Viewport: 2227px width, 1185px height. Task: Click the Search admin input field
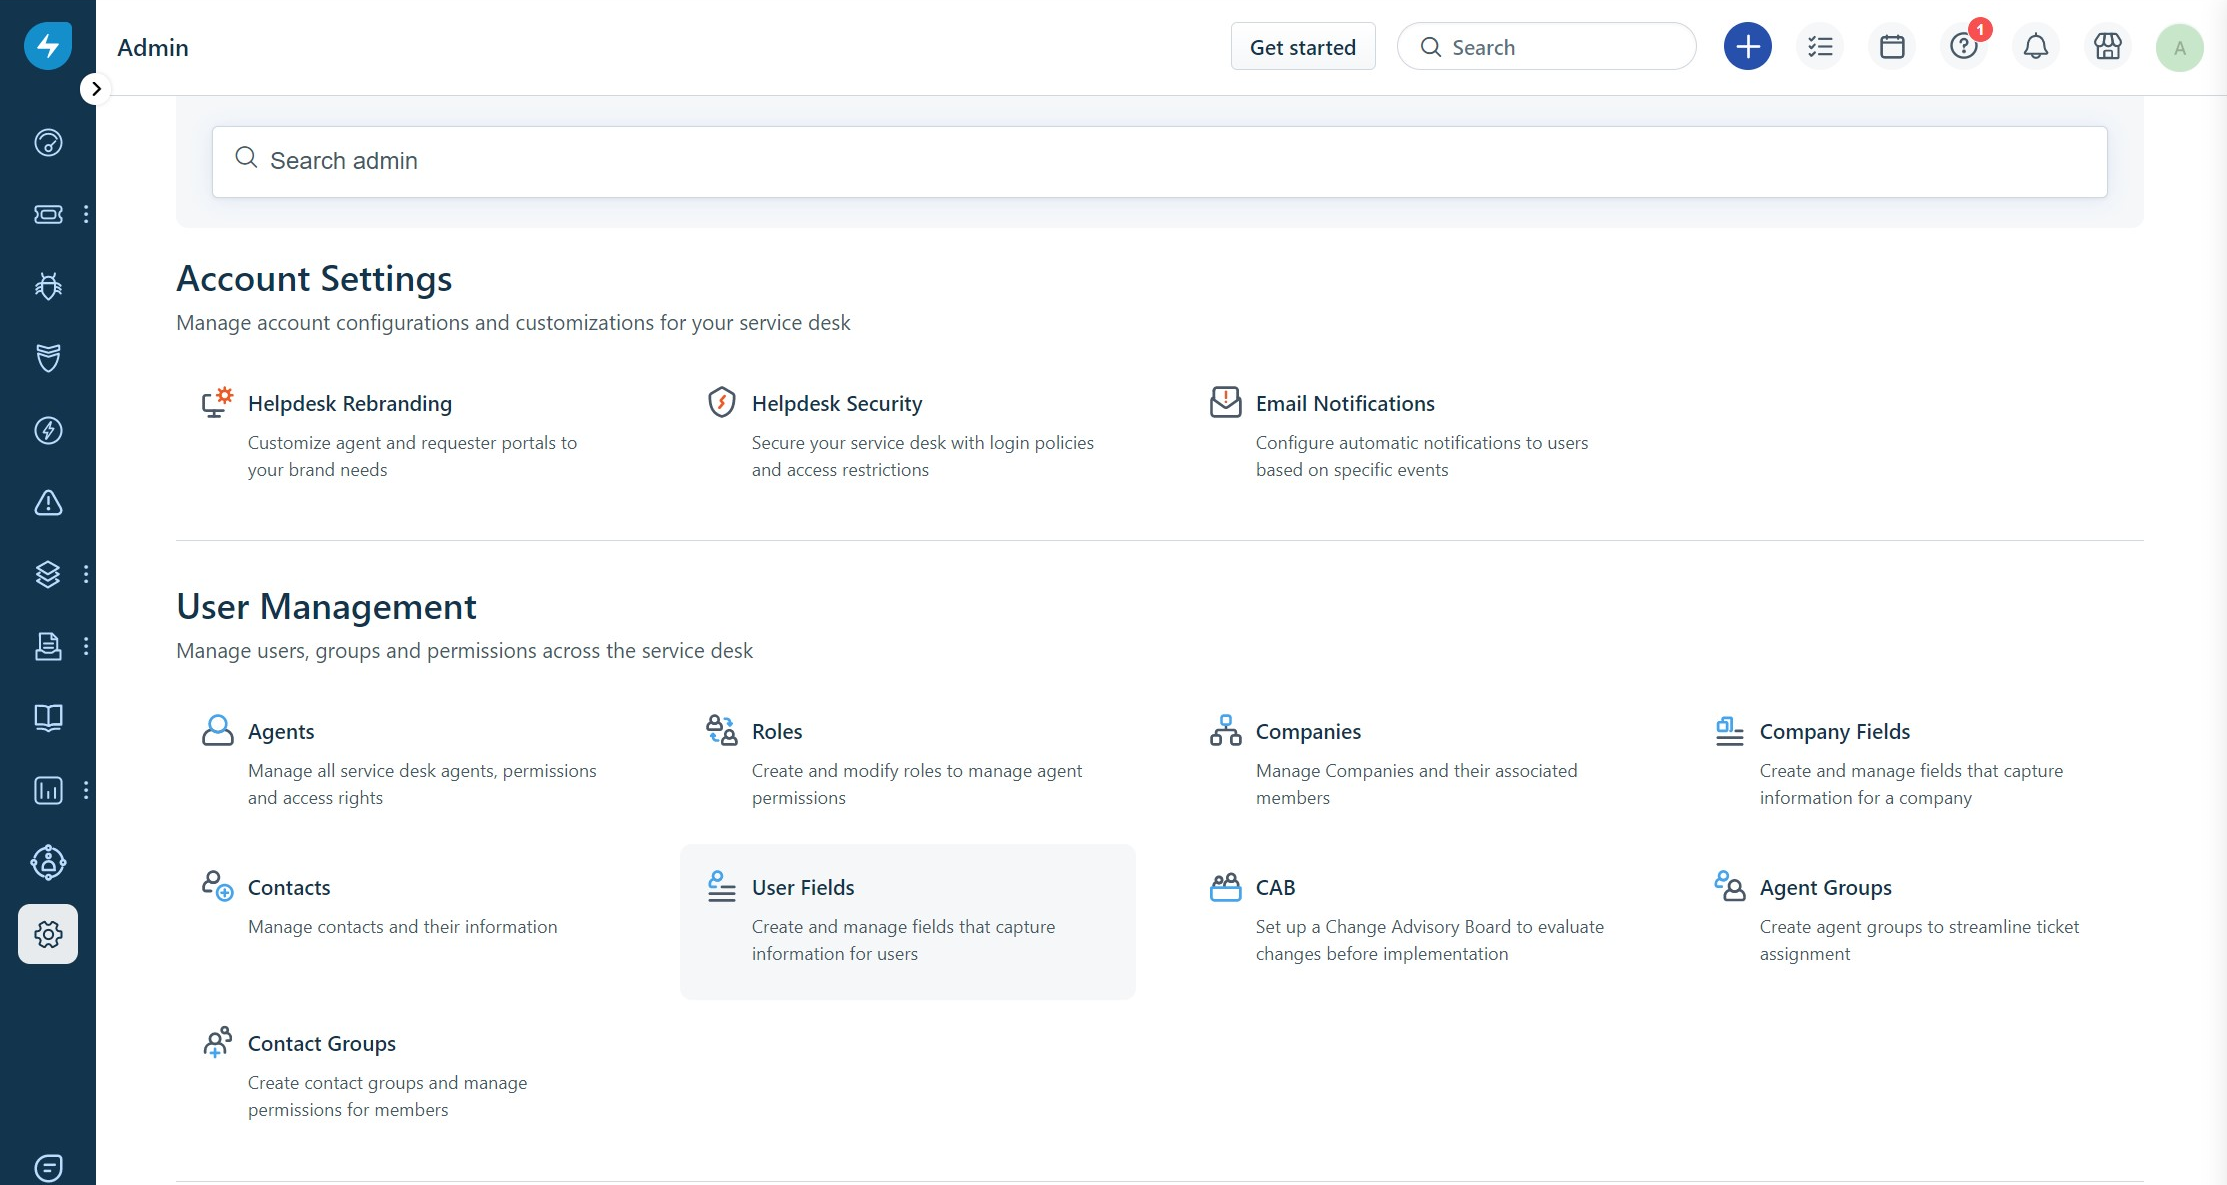[1158, 161]
